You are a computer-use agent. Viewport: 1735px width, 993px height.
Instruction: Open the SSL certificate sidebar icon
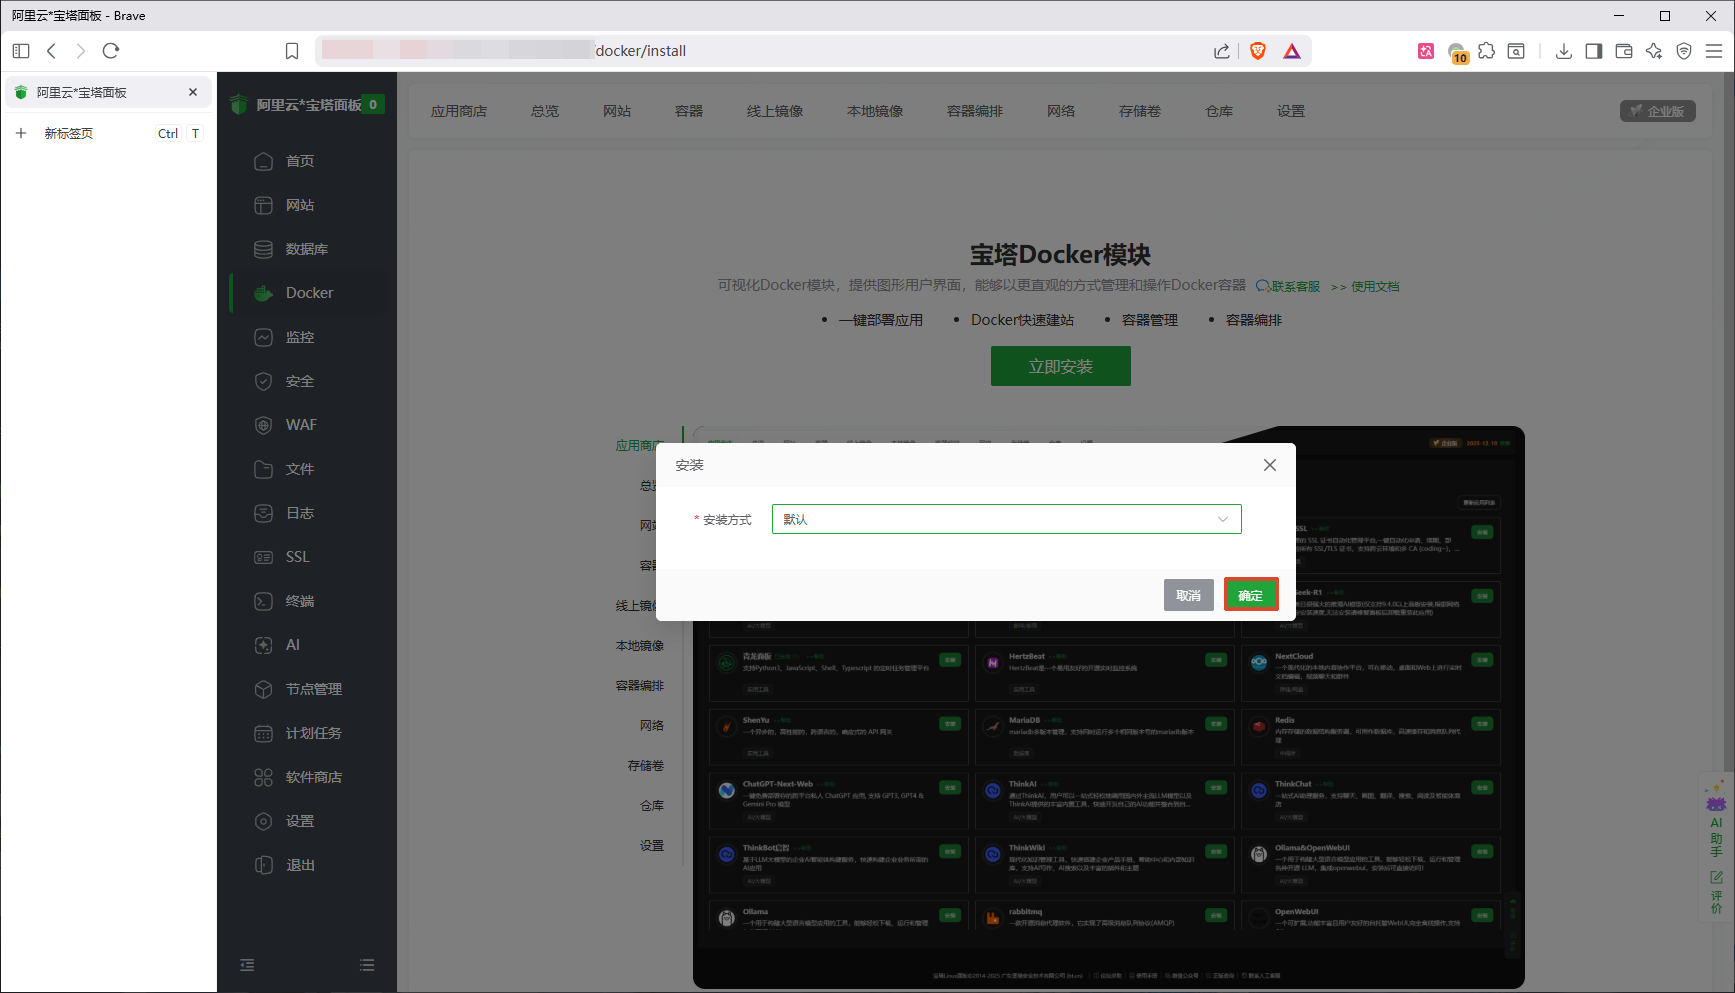(263, 557)
